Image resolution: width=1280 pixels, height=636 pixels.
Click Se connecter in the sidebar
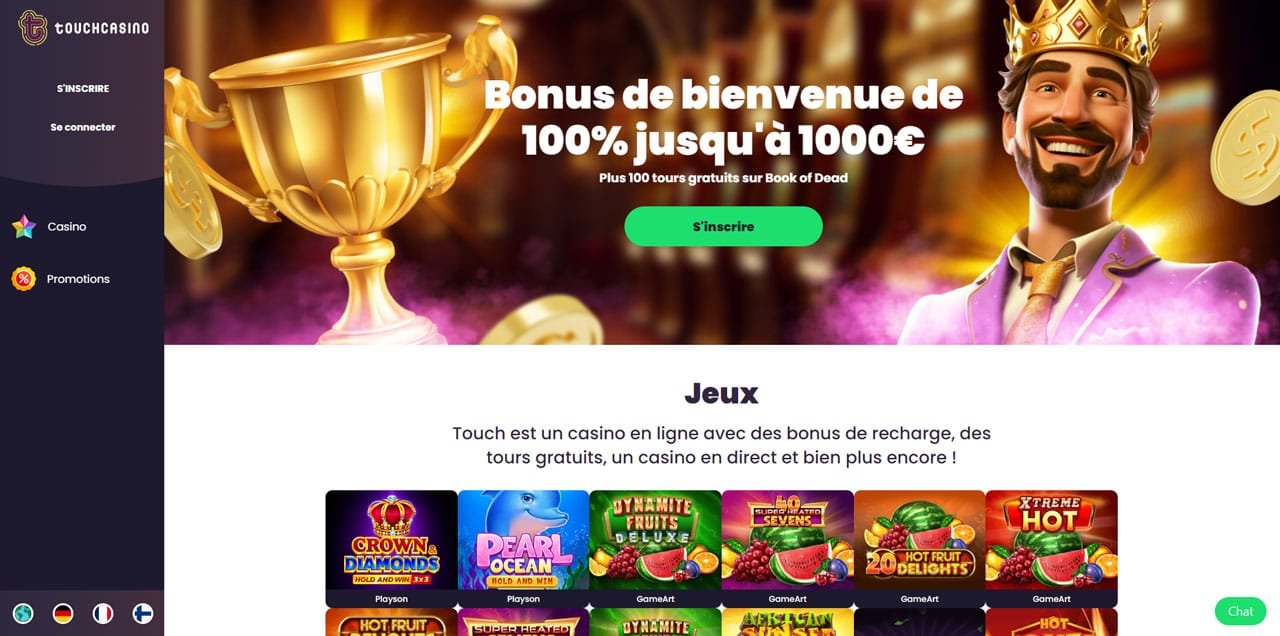pos(83,127)
